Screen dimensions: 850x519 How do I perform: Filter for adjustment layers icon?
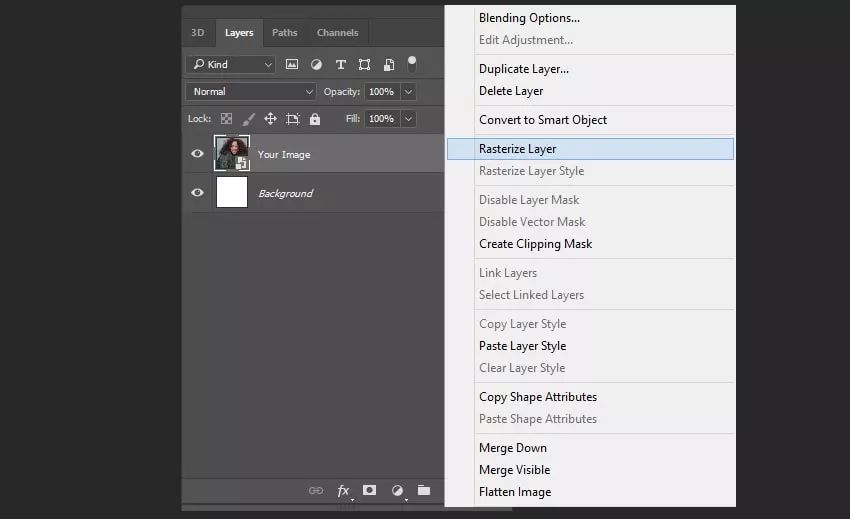click(x=316, y=65)
